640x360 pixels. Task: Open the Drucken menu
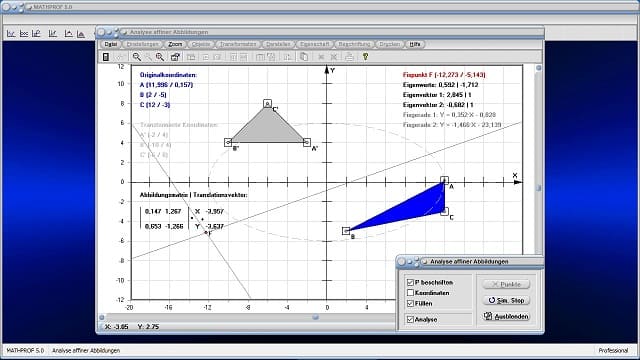tap(389, 44)
